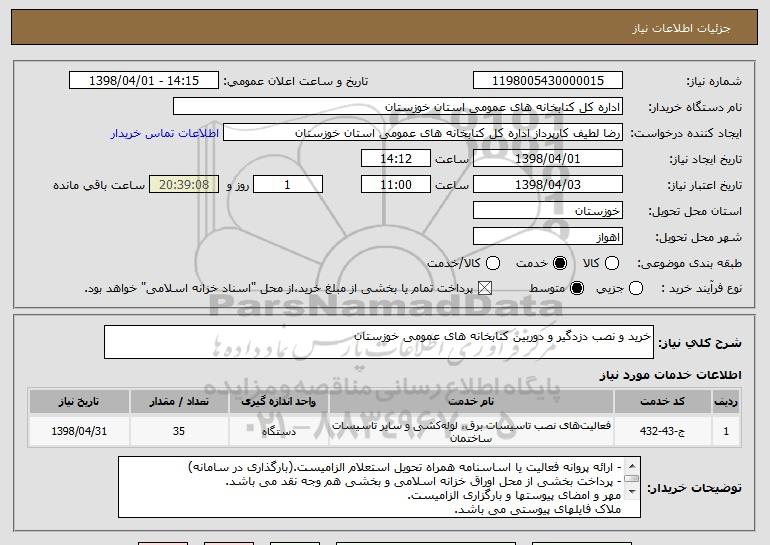Click the تاریخ ایجاد نیاز date field
This screenshot has height=545, width=770.
click(x=548, y=159)
